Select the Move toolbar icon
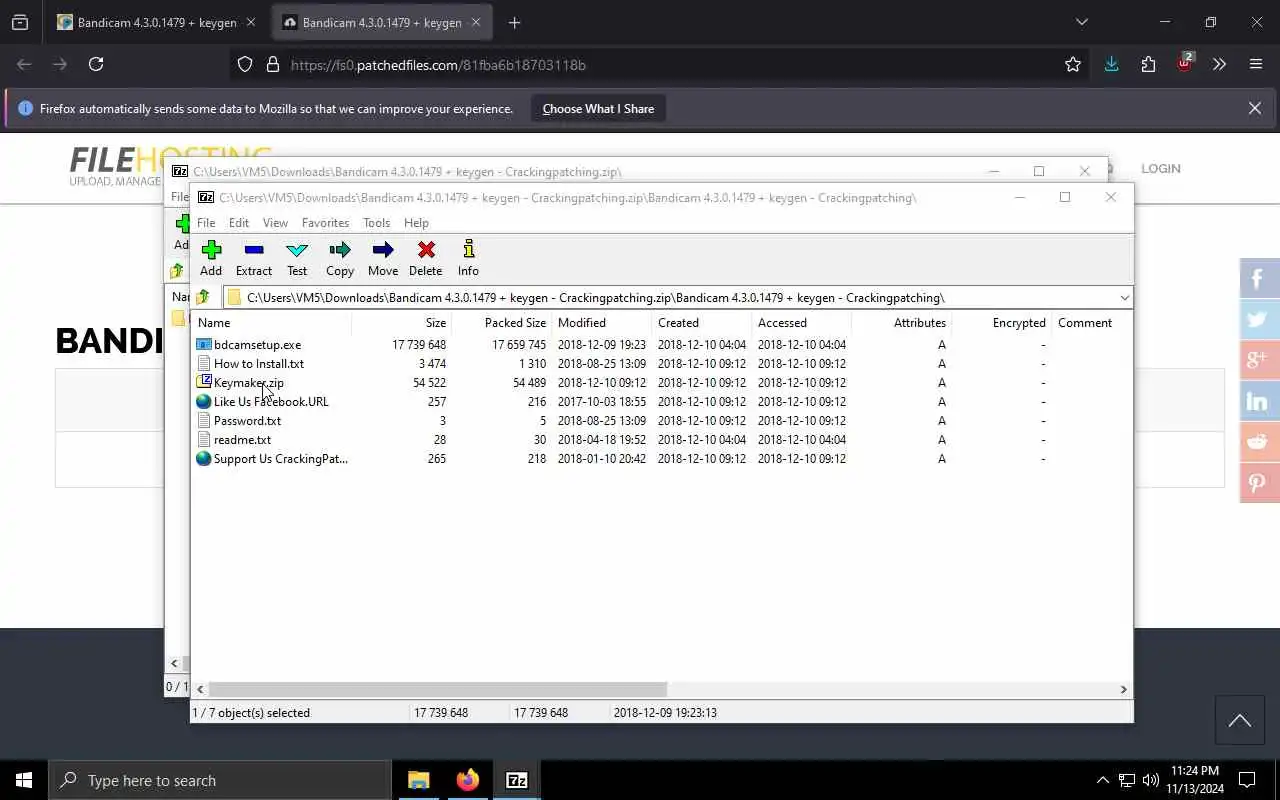The image size is (1280, 800). pos(383,250)
